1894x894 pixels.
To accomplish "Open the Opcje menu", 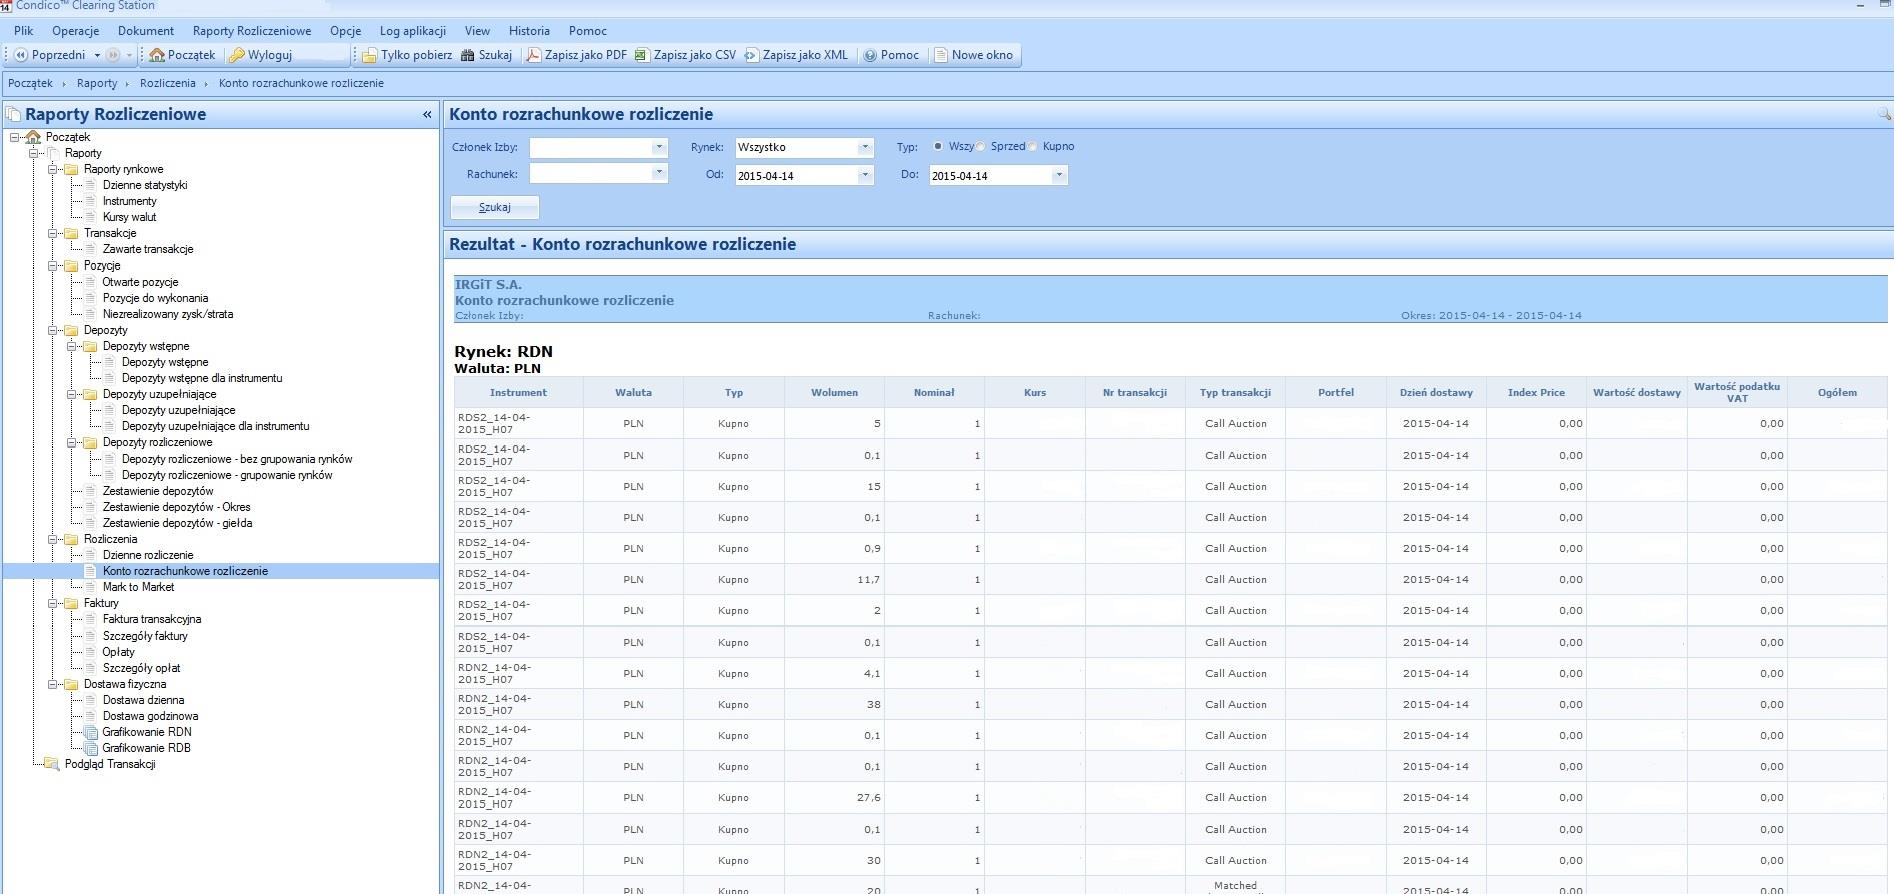I will (x=346, y=31).
